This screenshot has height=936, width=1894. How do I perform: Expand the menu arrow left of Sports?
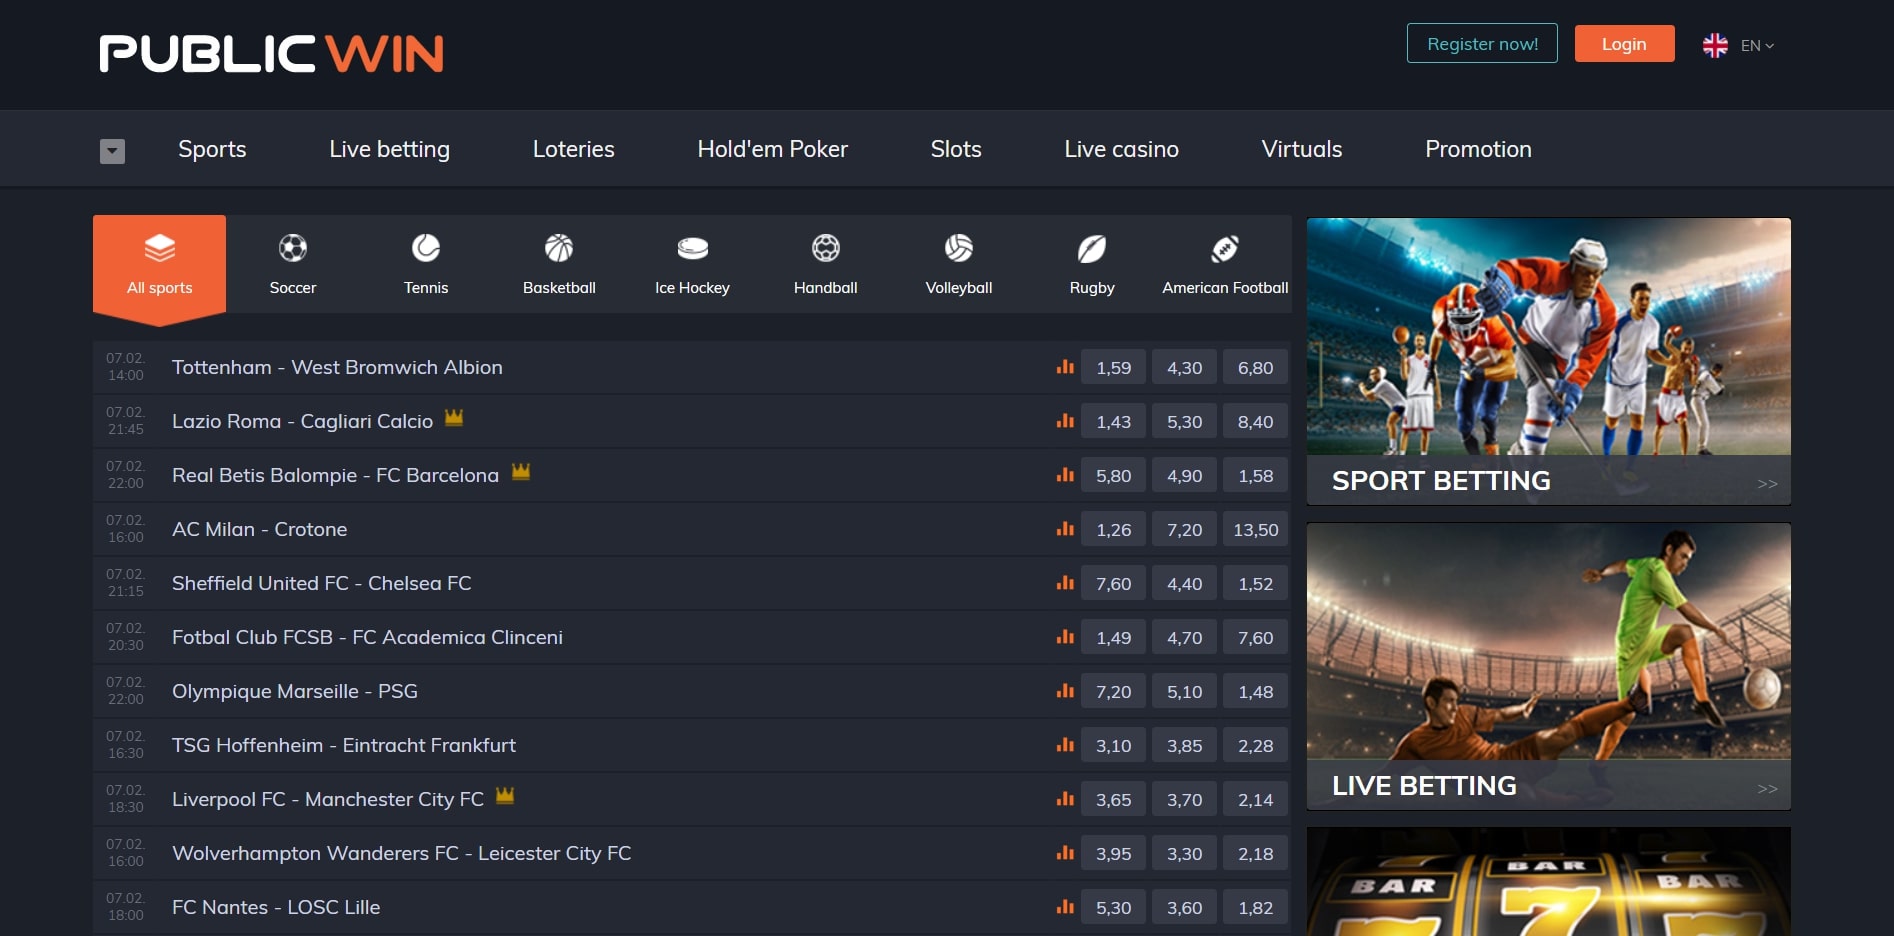(x=112, y=151)
